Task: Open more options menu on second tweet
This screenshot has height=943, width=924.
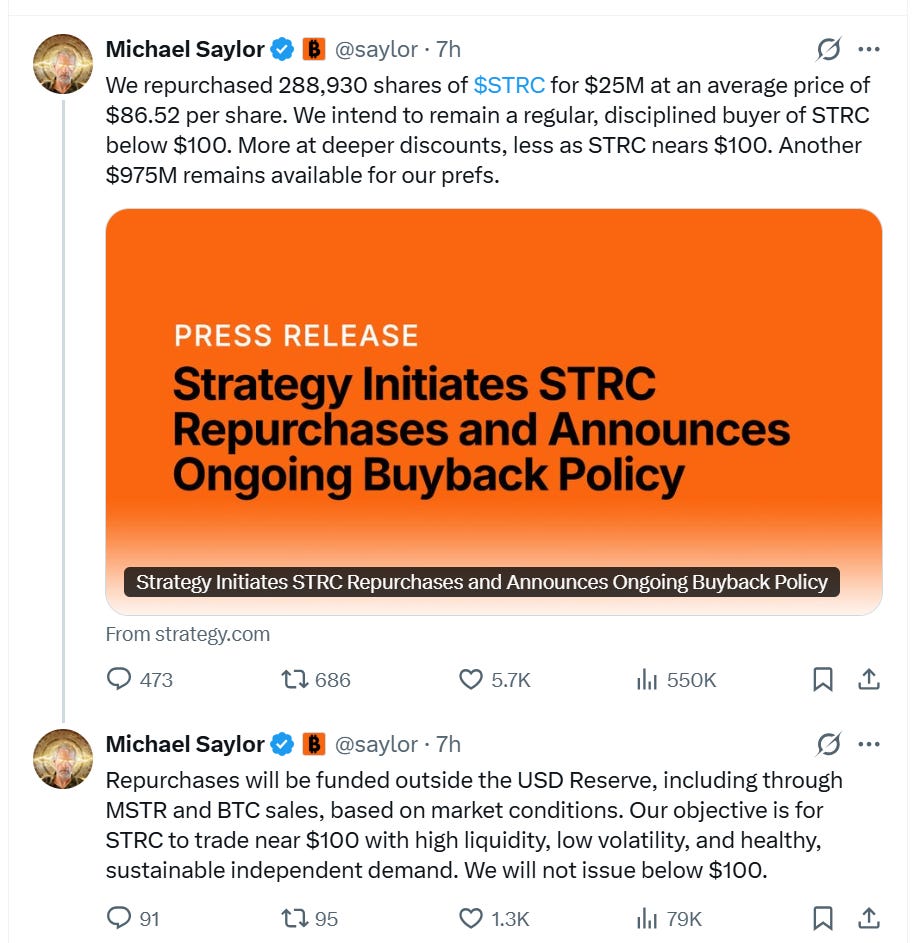Action: pyautogui.click(x=869, y=745)
